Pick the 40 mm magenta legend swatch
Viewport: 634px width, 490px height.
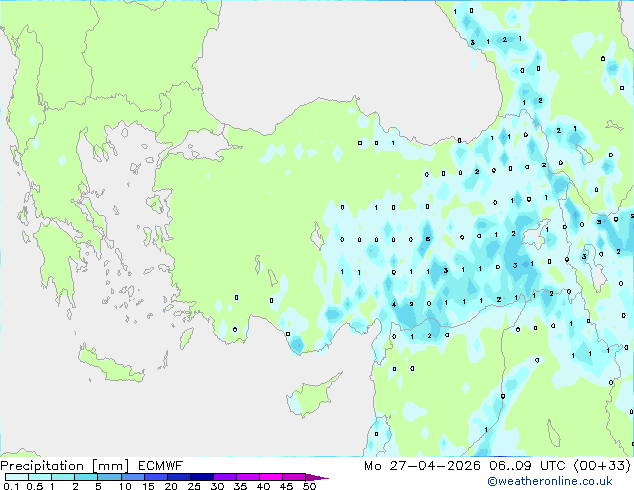pyautogui.click(x=271, y=477)
